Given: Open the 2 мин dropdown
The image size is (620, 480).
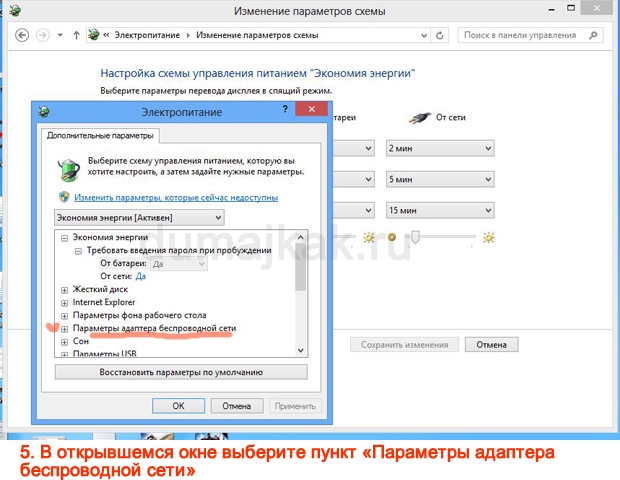Looking at the screenshot, I should (440, 149).
